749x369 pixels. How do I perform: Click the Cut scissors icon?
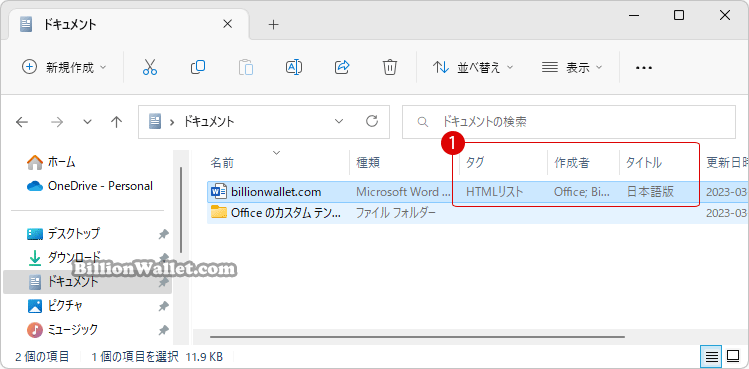point(150,67)
